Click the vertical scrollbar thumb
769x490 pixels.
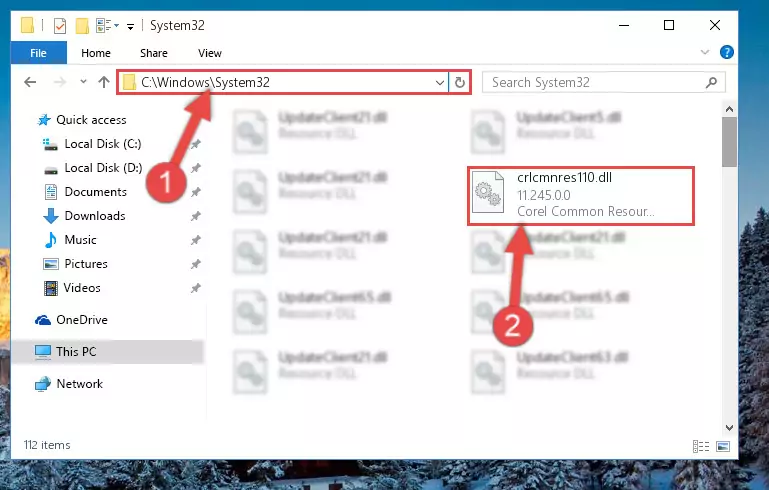[x=729, y=142]
